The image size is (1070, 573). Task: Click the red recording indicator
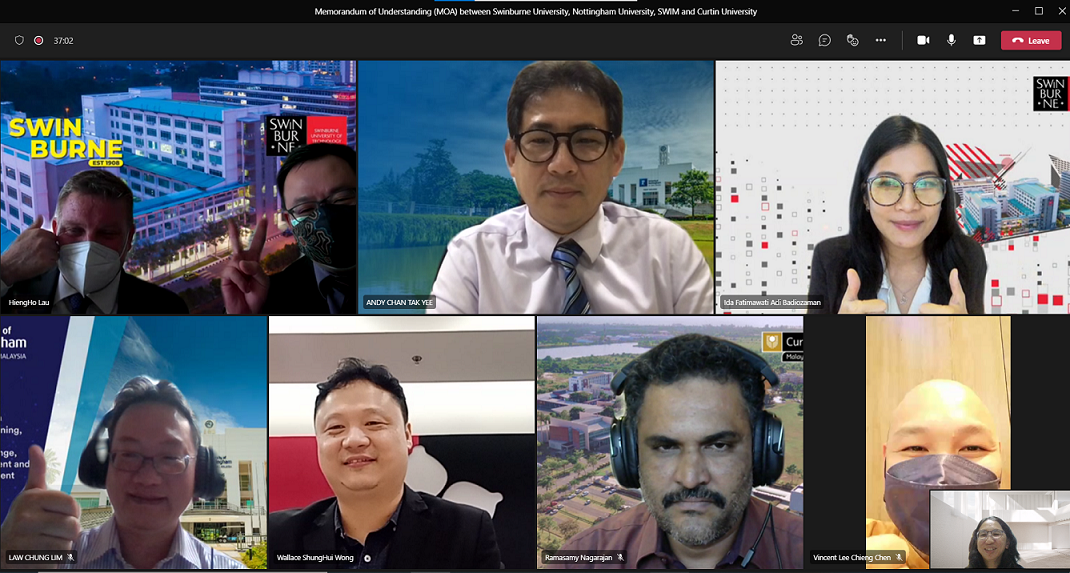[39, 40]
